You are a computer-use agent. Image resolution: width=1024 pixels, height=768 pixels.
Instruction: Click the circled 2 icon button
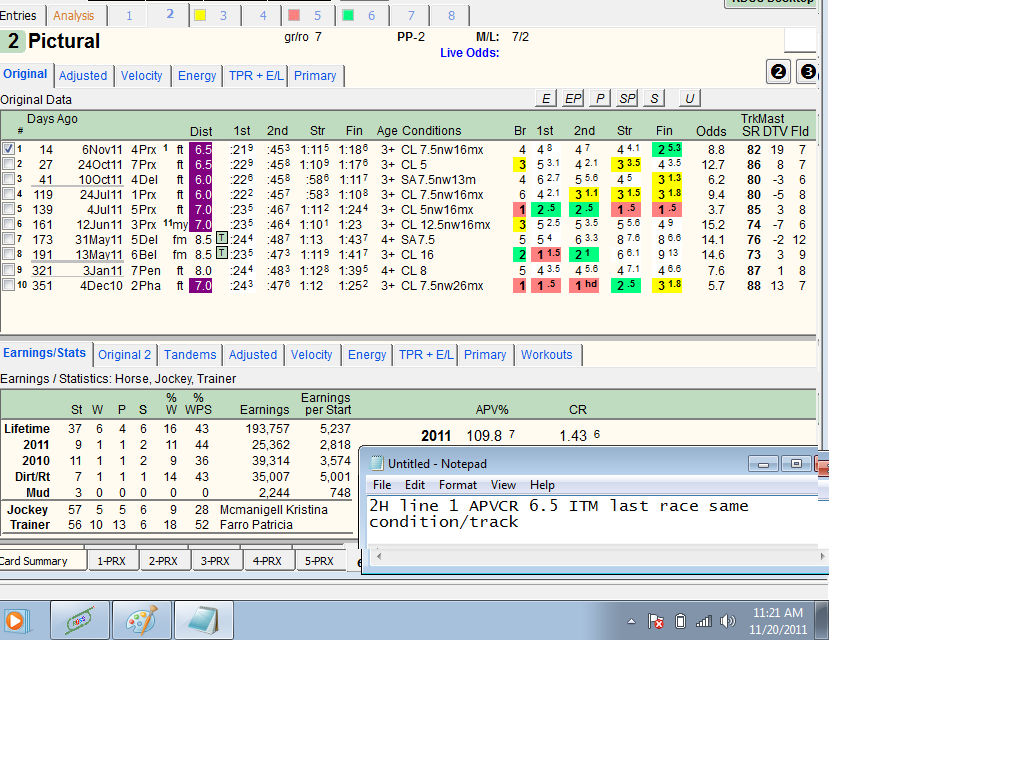tap(778, 72)
